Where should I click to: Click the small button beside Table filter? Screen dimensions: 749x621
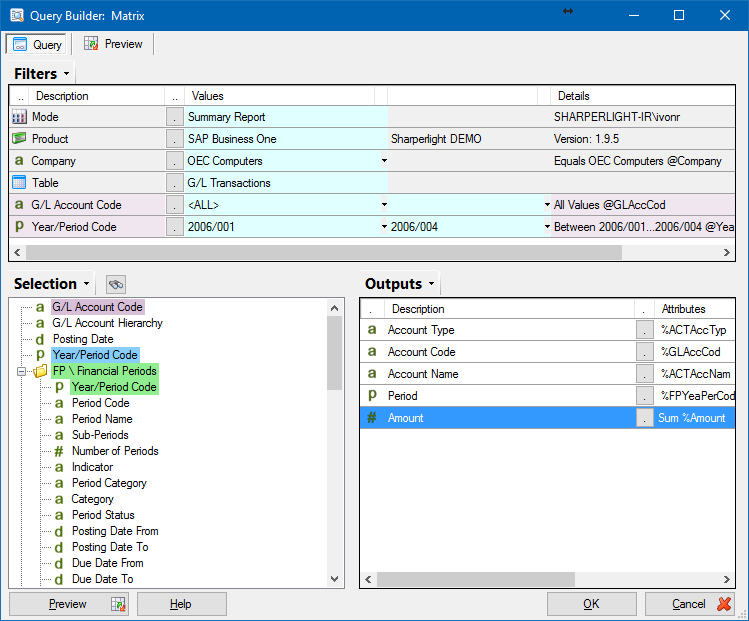point(175,183)
